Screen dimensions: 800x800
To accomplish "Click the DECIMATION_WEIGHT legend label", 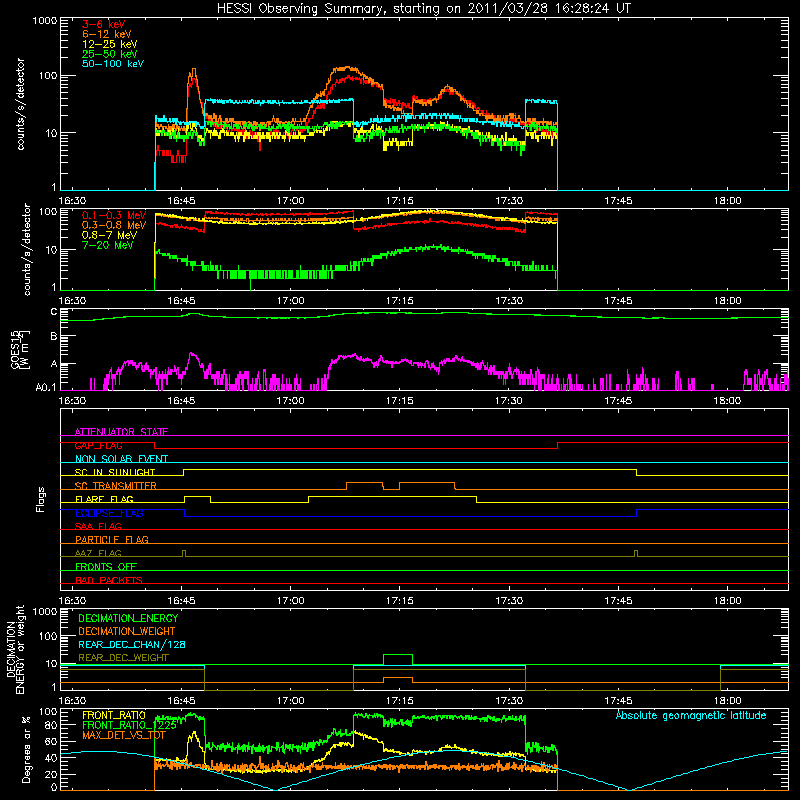I will coord(127,631).
